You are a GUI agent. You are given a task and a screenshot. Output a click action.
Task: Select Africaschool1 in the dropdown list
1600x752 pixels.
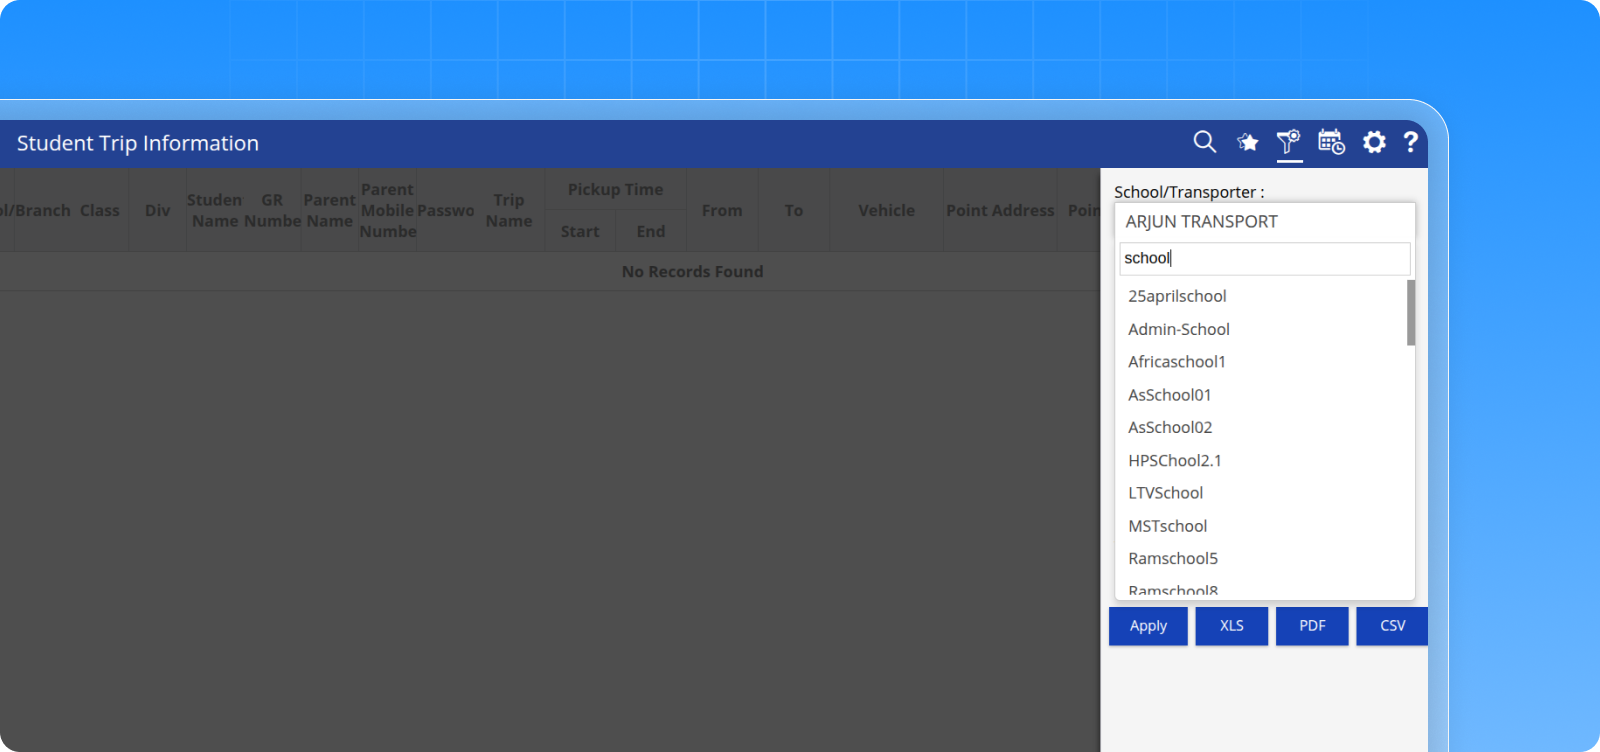1177,362
